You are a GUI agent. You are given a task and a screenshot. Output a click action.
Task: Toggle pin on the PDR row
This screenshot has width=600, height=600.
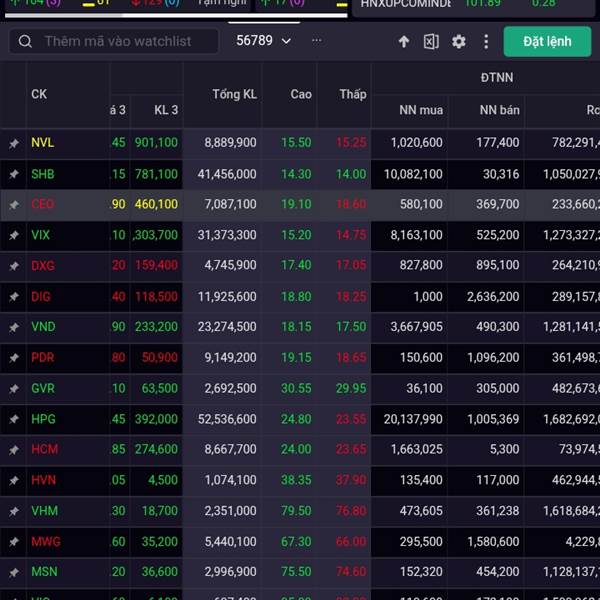(x=14, y=358)
